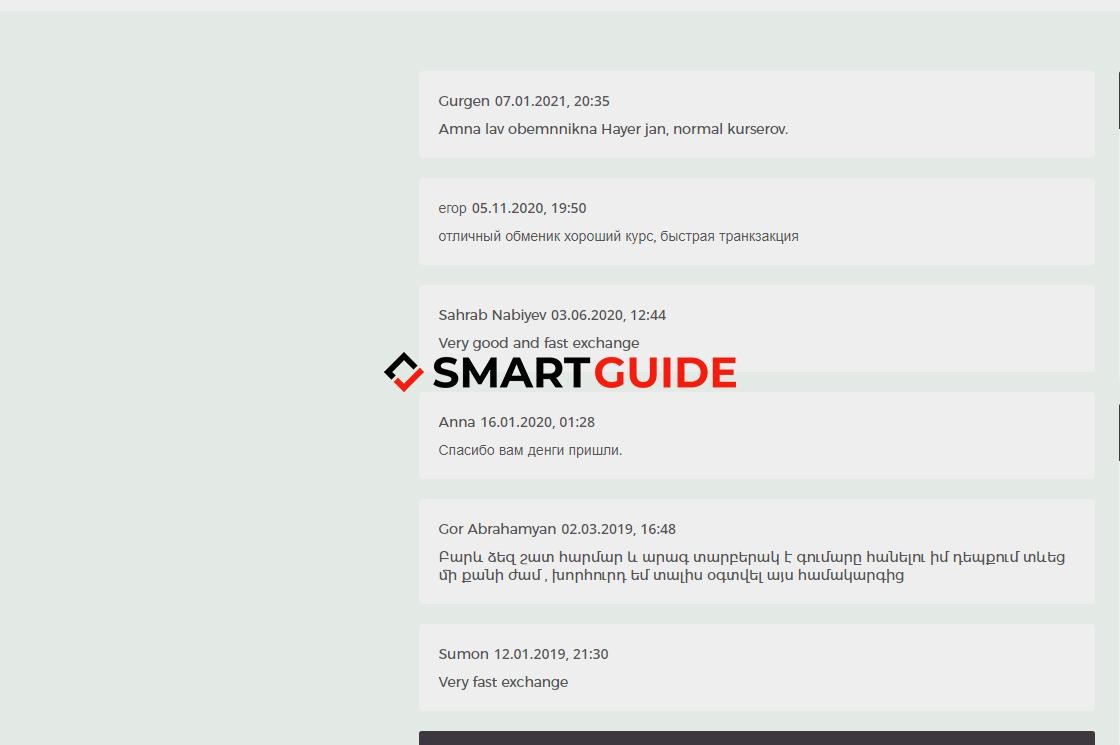Click reviewer name егор
Viewport: 1120px width, 745px height.
click(452, 209)
